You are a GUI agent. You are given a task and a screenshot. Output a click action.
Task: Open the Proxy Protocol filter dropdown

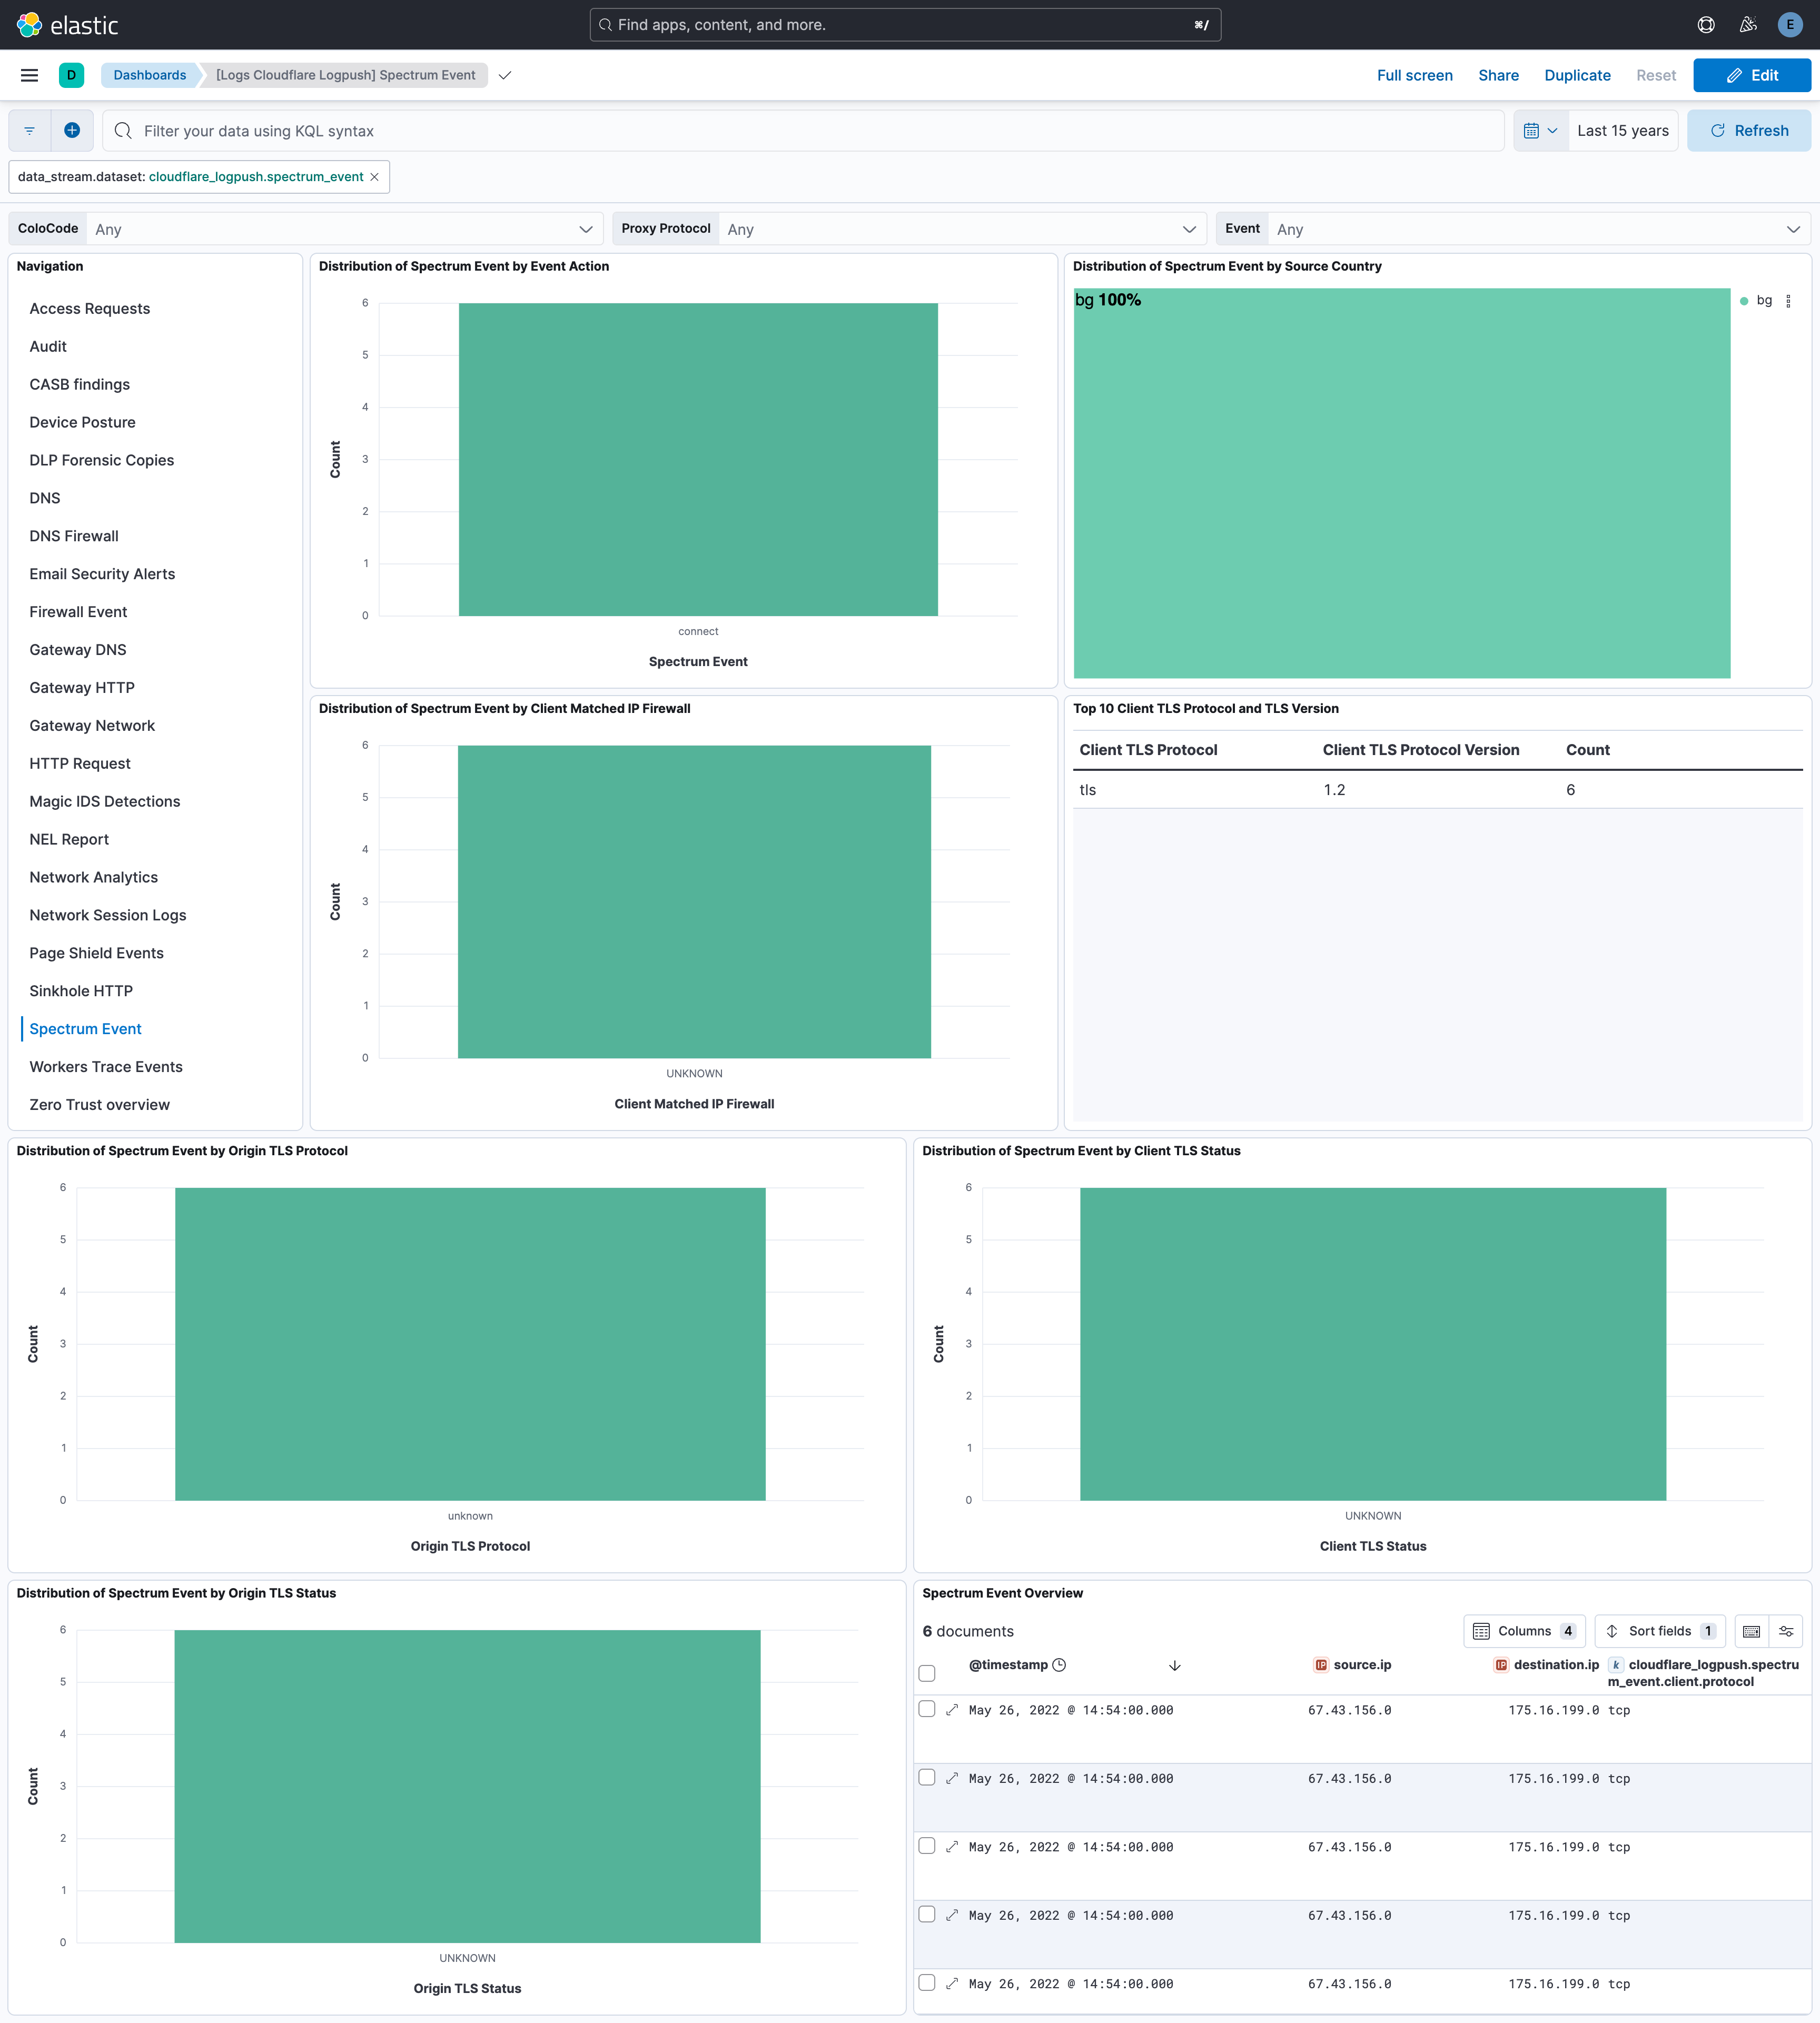pyautogui.click(x=962, y=229)
